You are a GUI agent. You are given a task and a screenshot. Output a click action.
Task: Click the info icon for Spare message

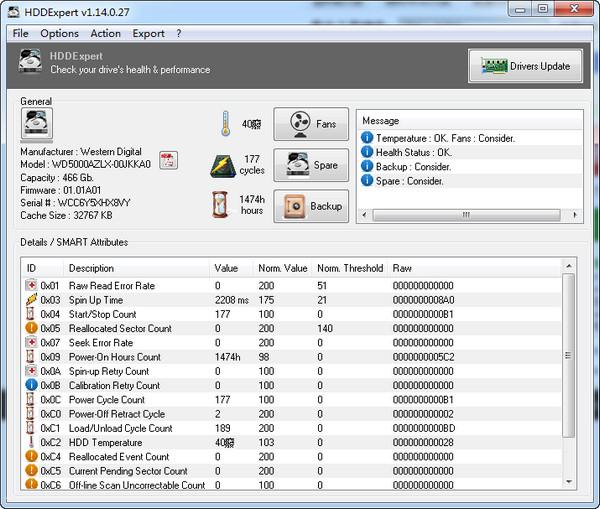point(367,180)
